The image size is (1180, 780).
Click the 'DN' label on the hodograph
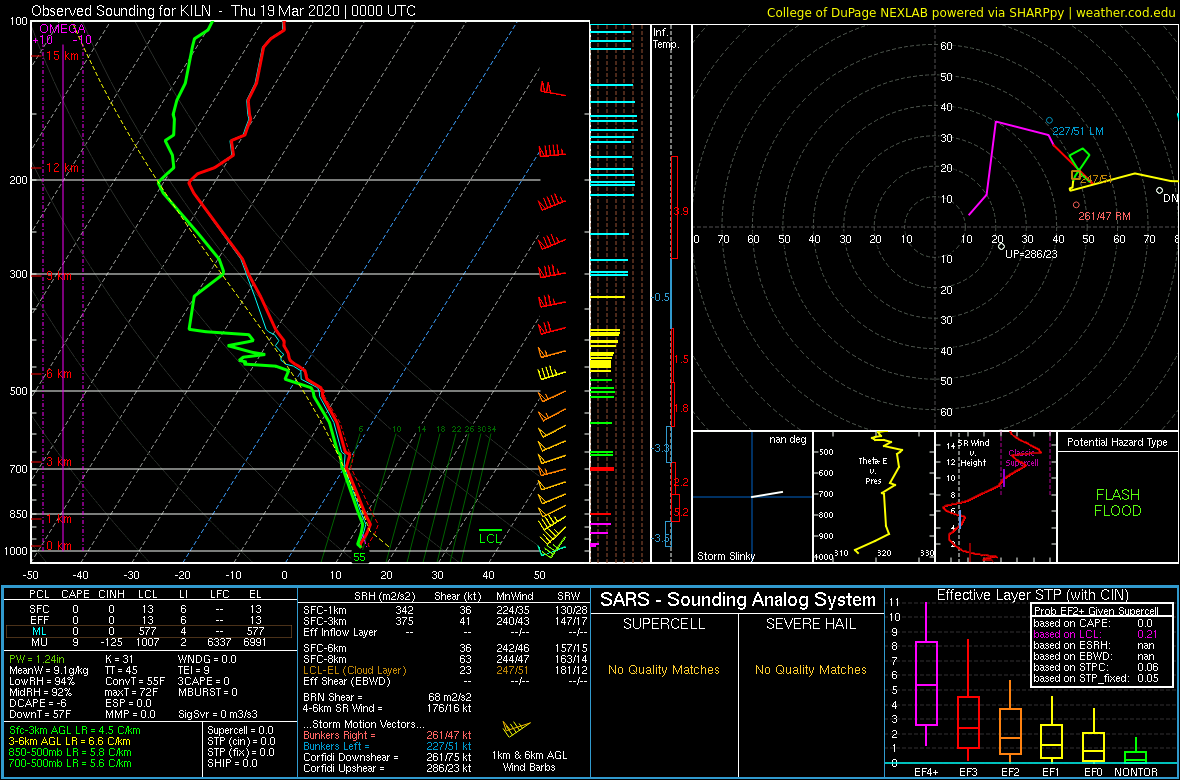point(1170,197)
